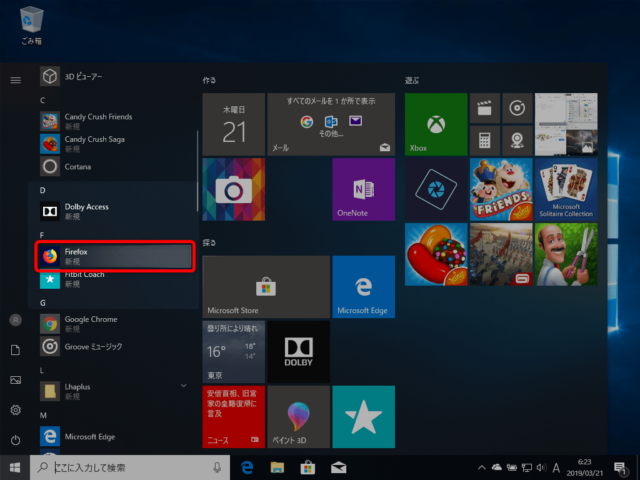Open the Microsoft Solitaire Collection tile
Viewport: 640px width, 480px height.
point(566,189)
